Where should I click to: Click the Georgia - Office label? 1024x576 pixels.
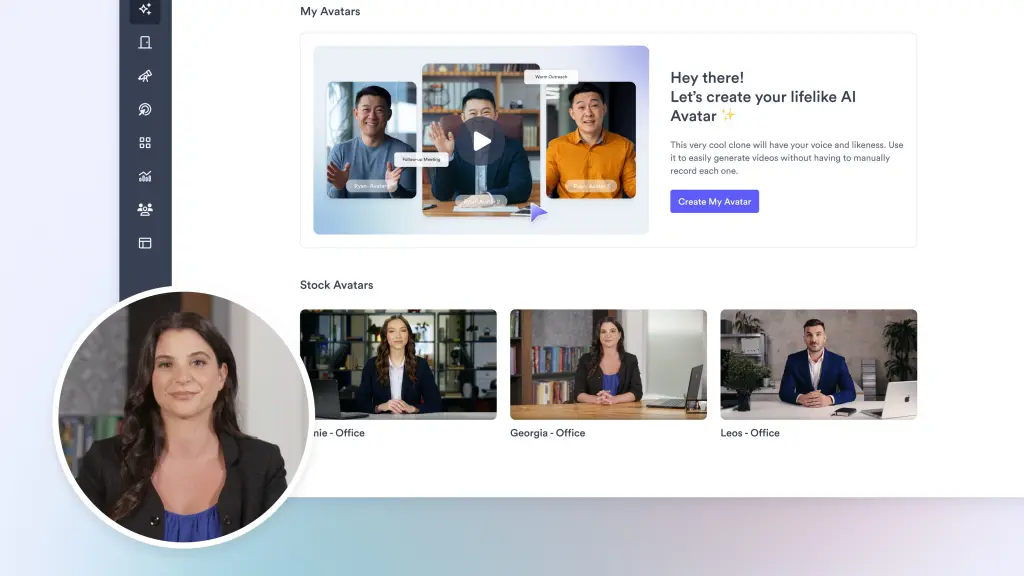[x=547, y=433]
